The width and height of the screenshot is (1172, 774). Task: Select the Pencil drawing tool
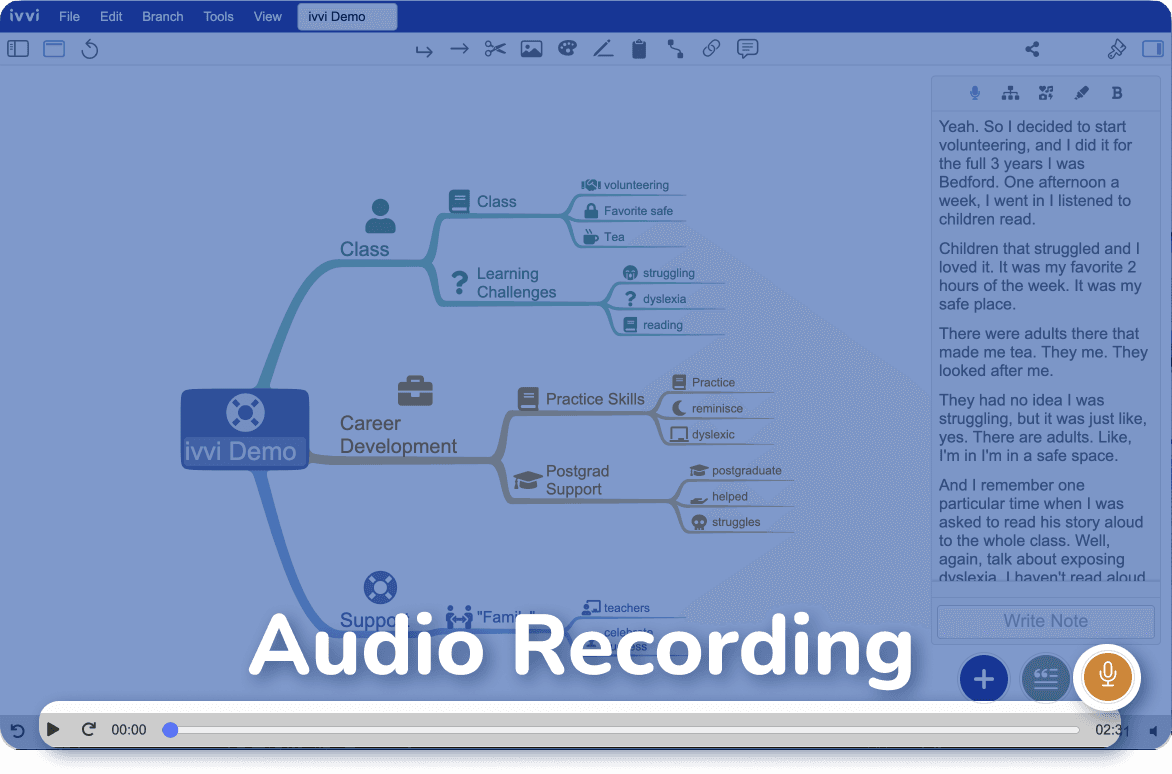603,48
